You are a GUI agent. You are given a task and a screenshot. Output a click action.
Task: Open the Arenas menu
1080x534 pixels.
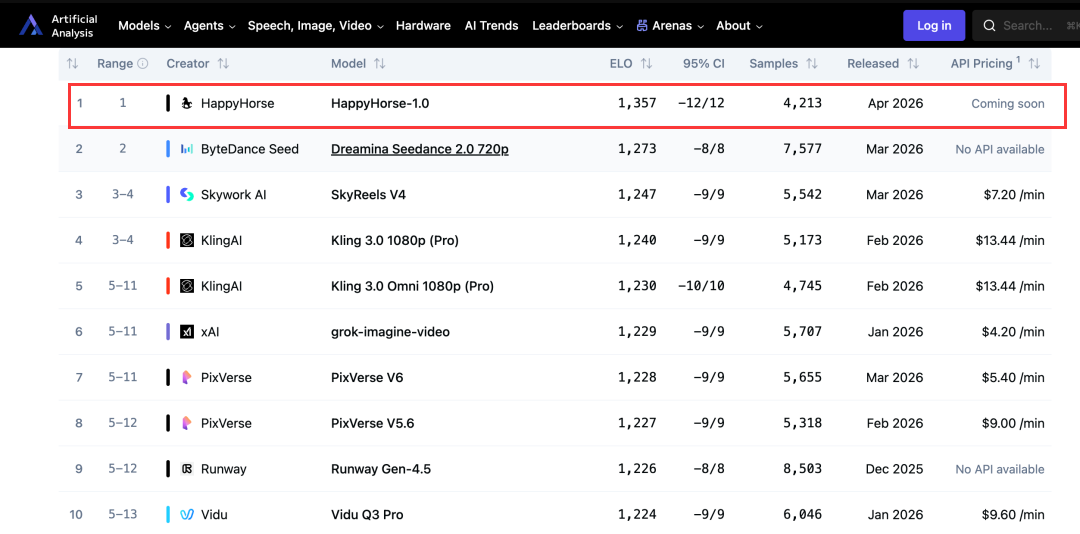click(x=670, y=26)
